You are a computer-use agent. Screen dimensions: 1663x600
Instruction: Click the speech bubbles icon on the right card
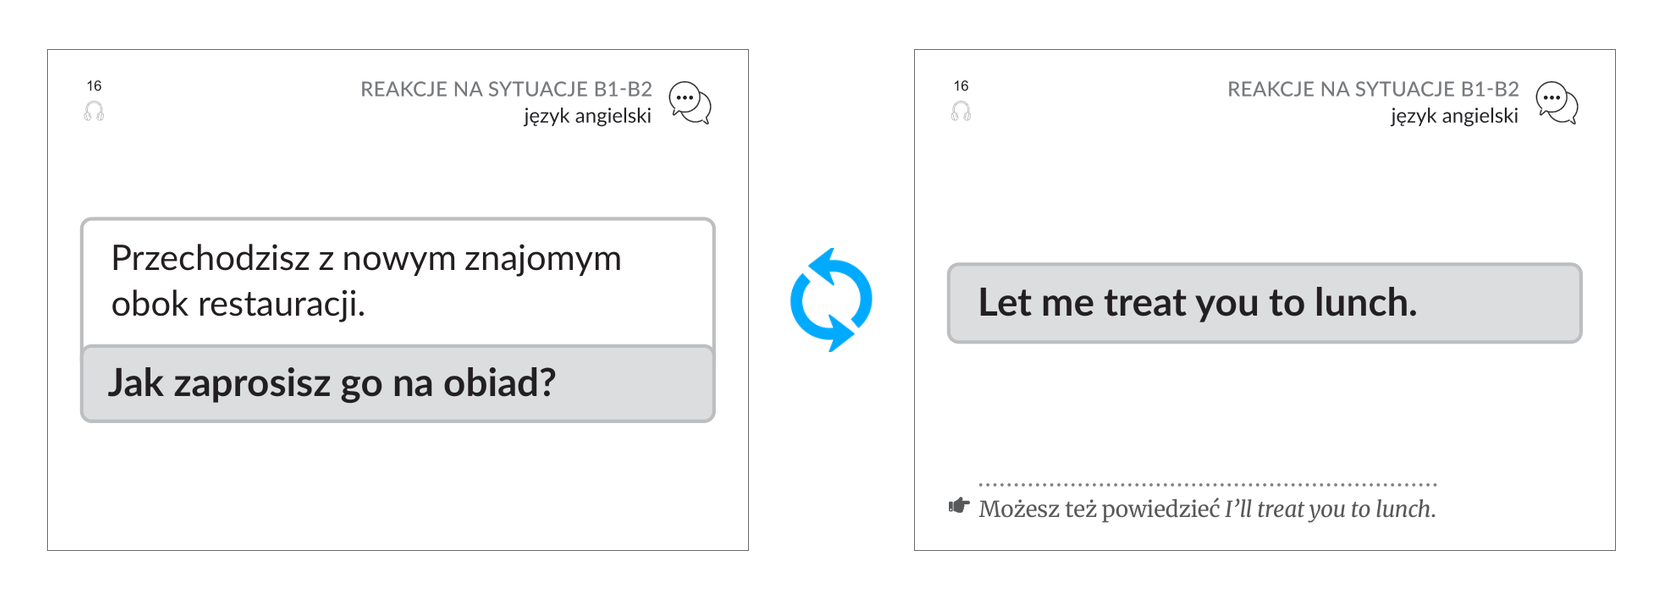[1557, 103]
